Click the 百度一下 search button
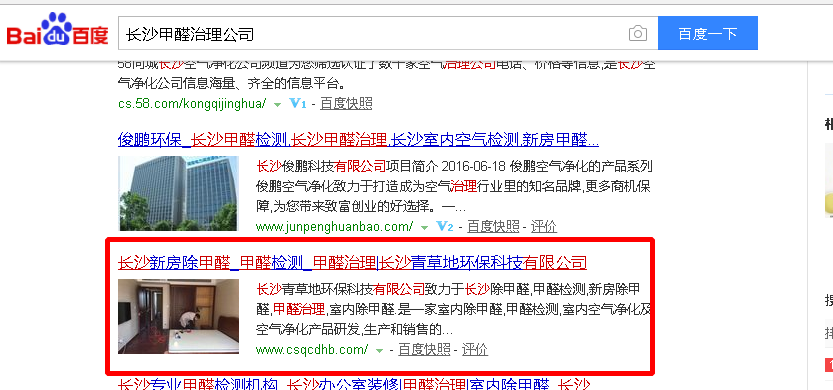 point(708,33)
